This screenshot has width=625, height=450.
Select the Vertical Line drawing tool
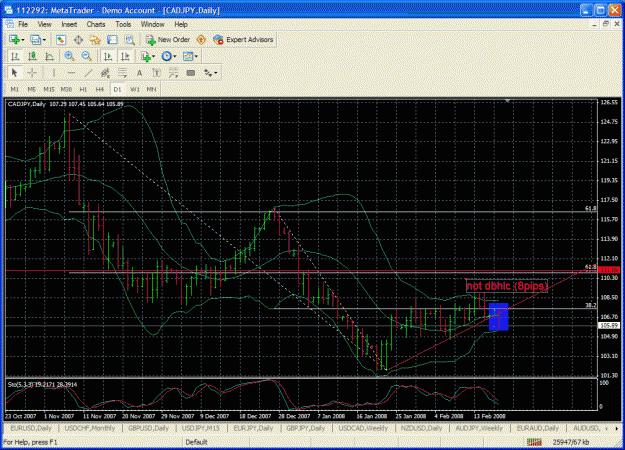[53, 73]
